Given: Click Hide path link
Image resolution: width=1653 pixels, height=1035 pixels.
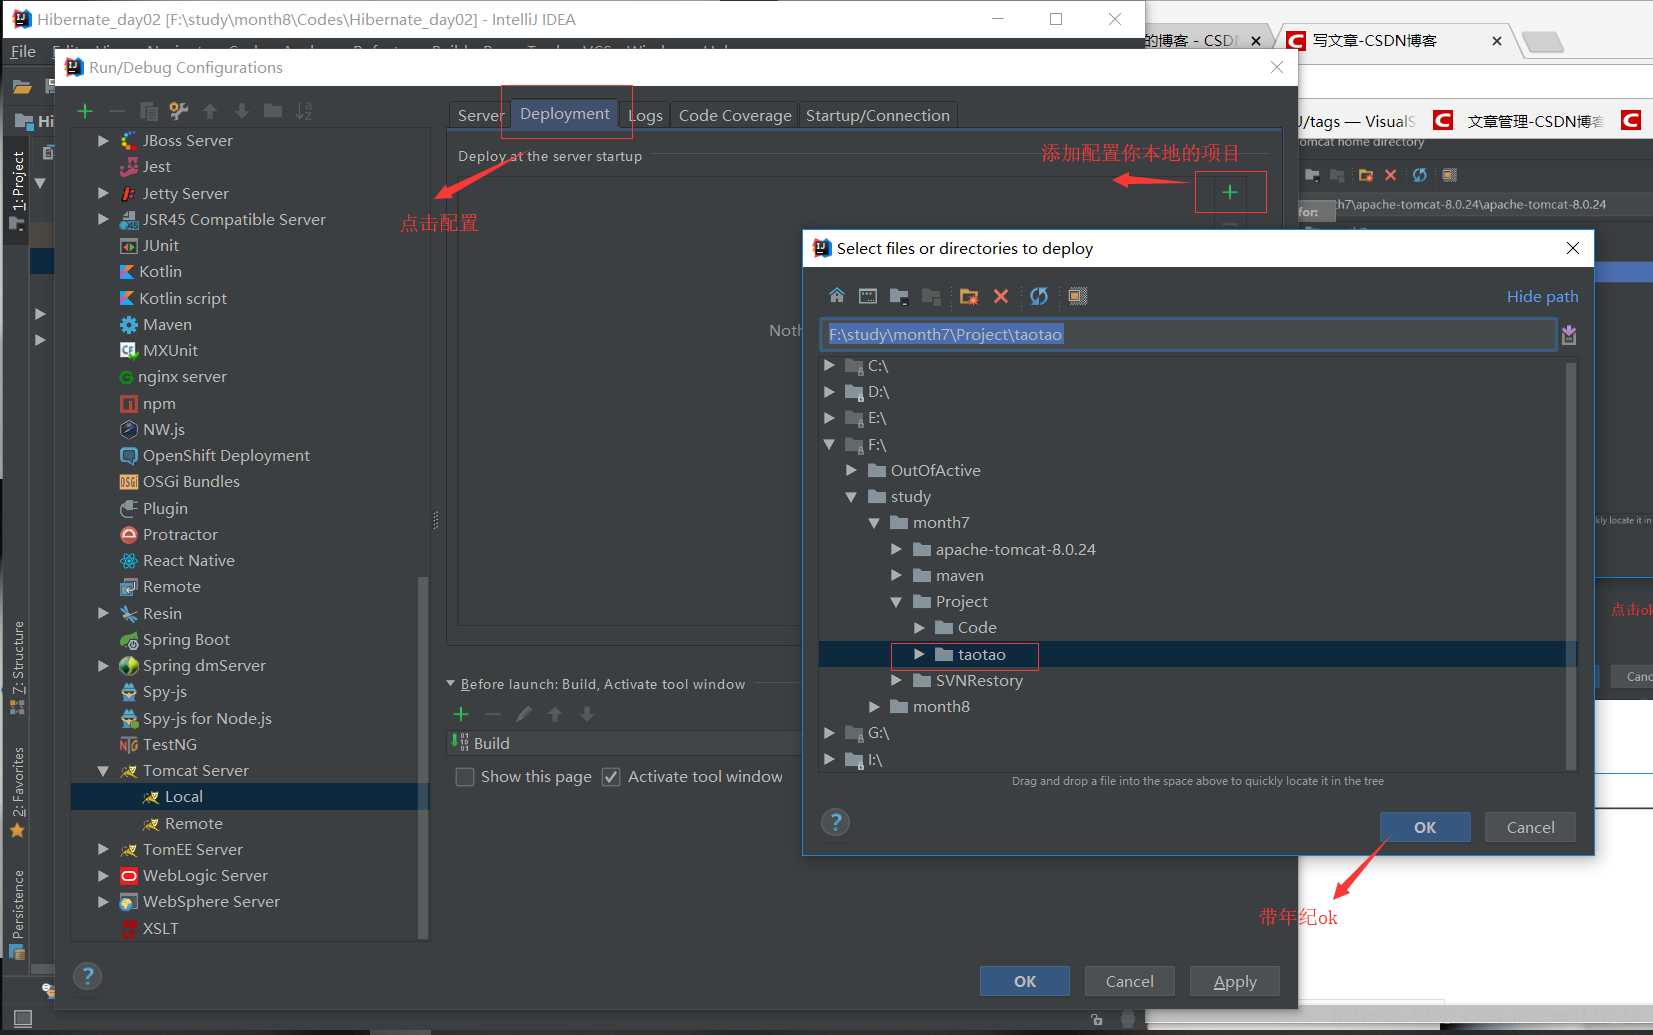Looking at the screenshot, I should [x=1542, y=297].
